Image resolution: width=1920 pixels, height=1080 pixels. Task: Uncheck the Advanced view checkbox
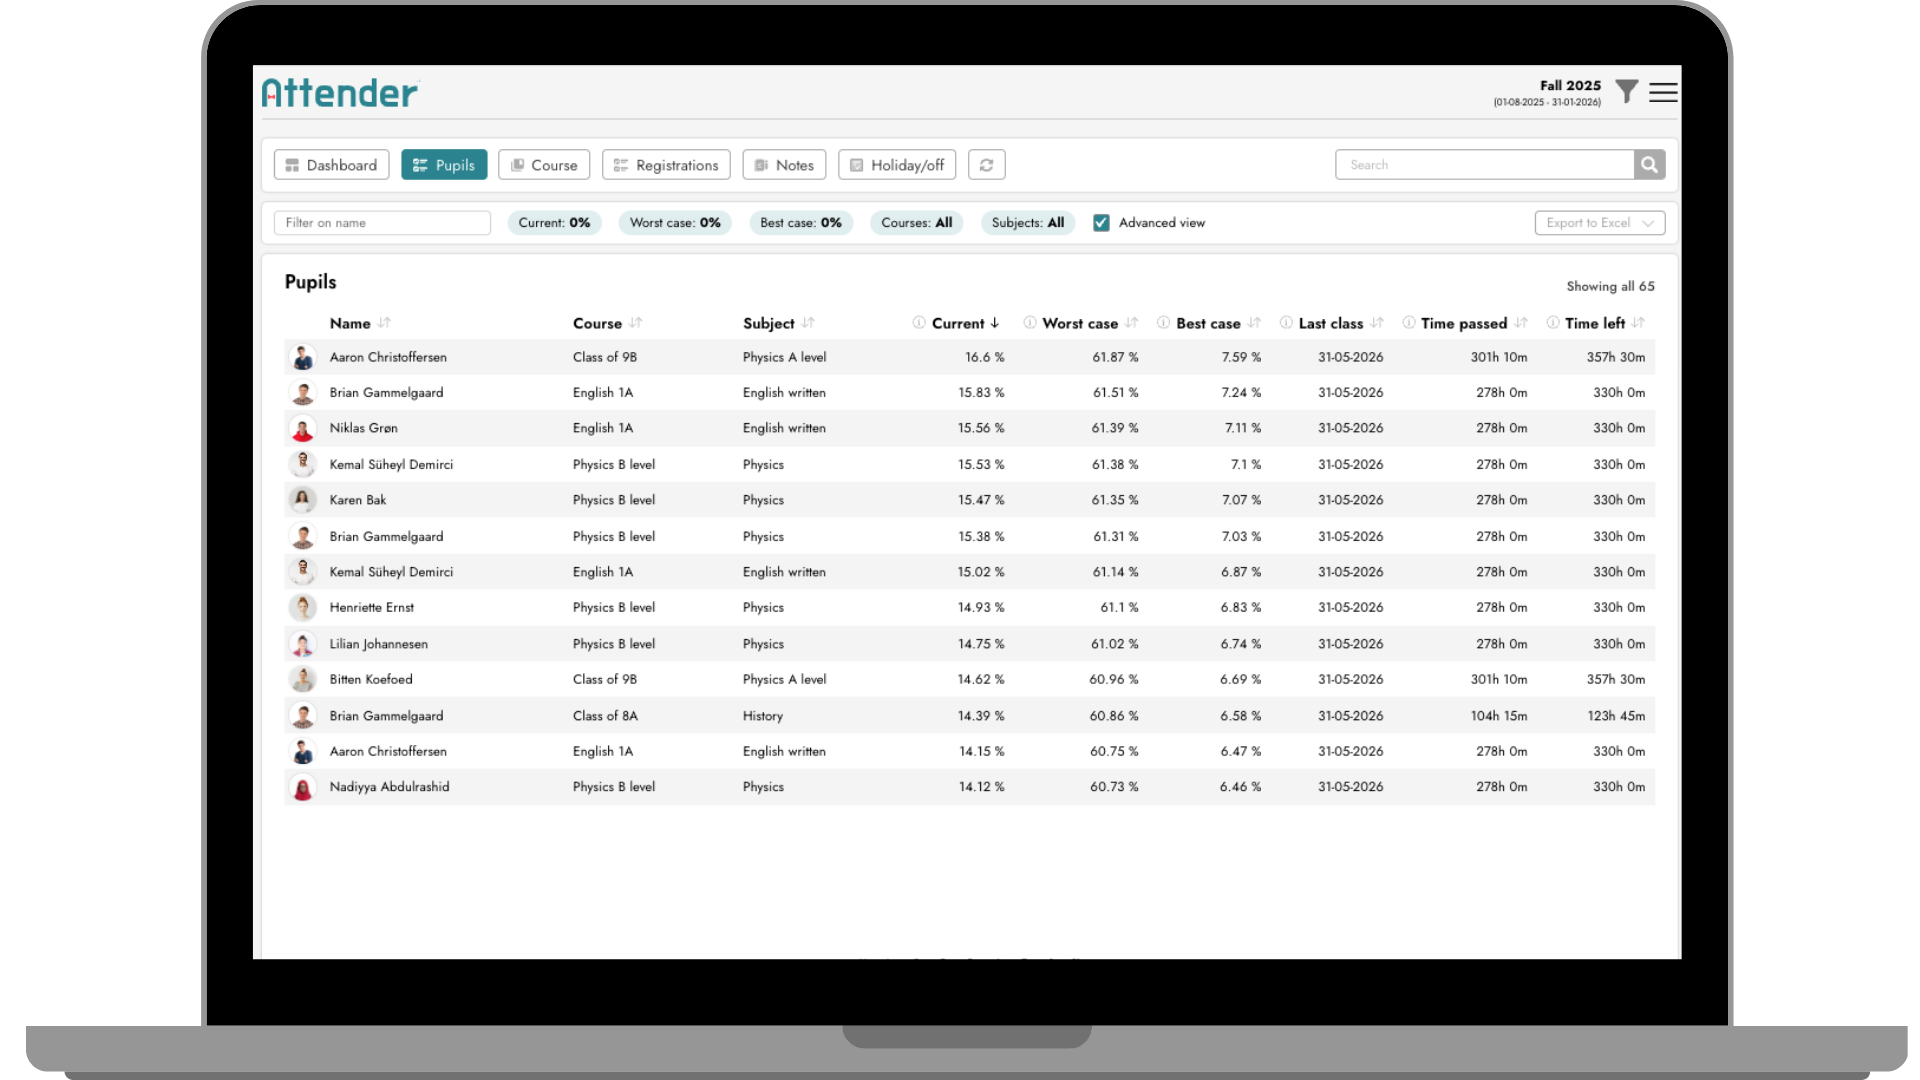coord(1101,223)
